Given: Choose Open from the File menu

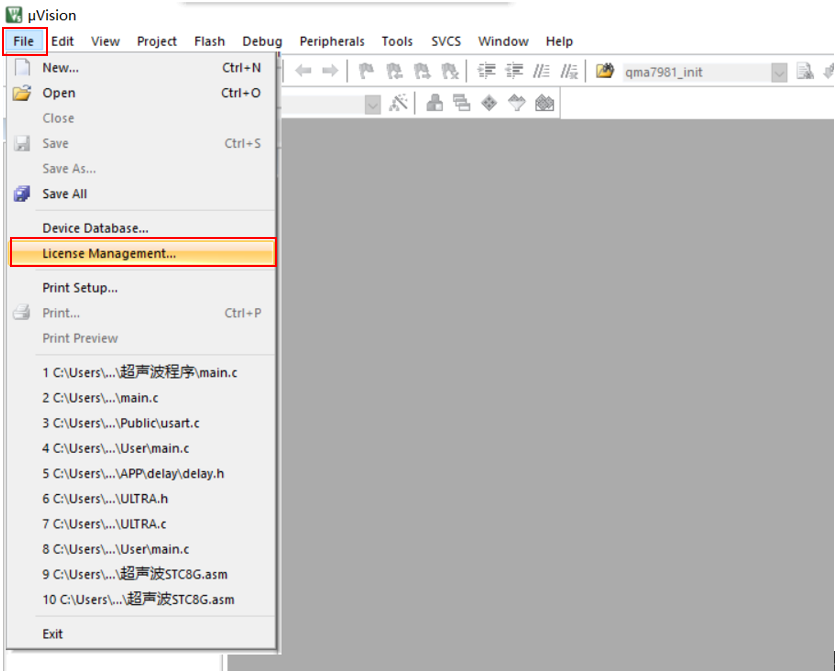Looking at the screenshot, I should (142, 93).
